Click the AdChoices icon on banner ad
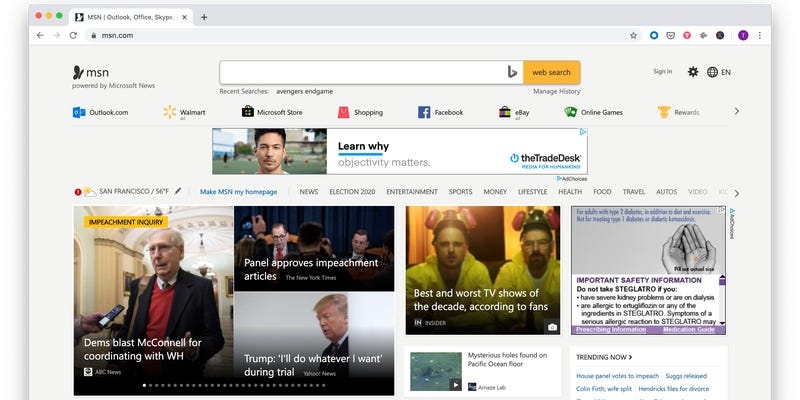800x400 pixels. coord(583,132)
